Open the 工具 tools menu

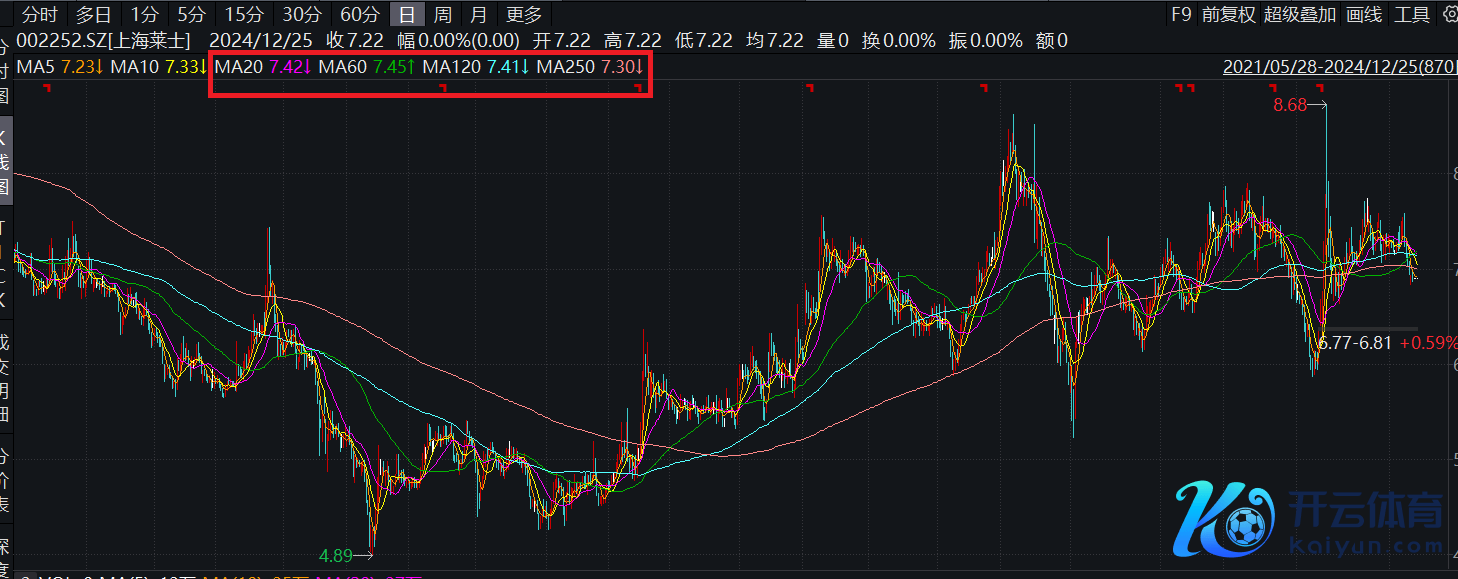coord(1412,14)
